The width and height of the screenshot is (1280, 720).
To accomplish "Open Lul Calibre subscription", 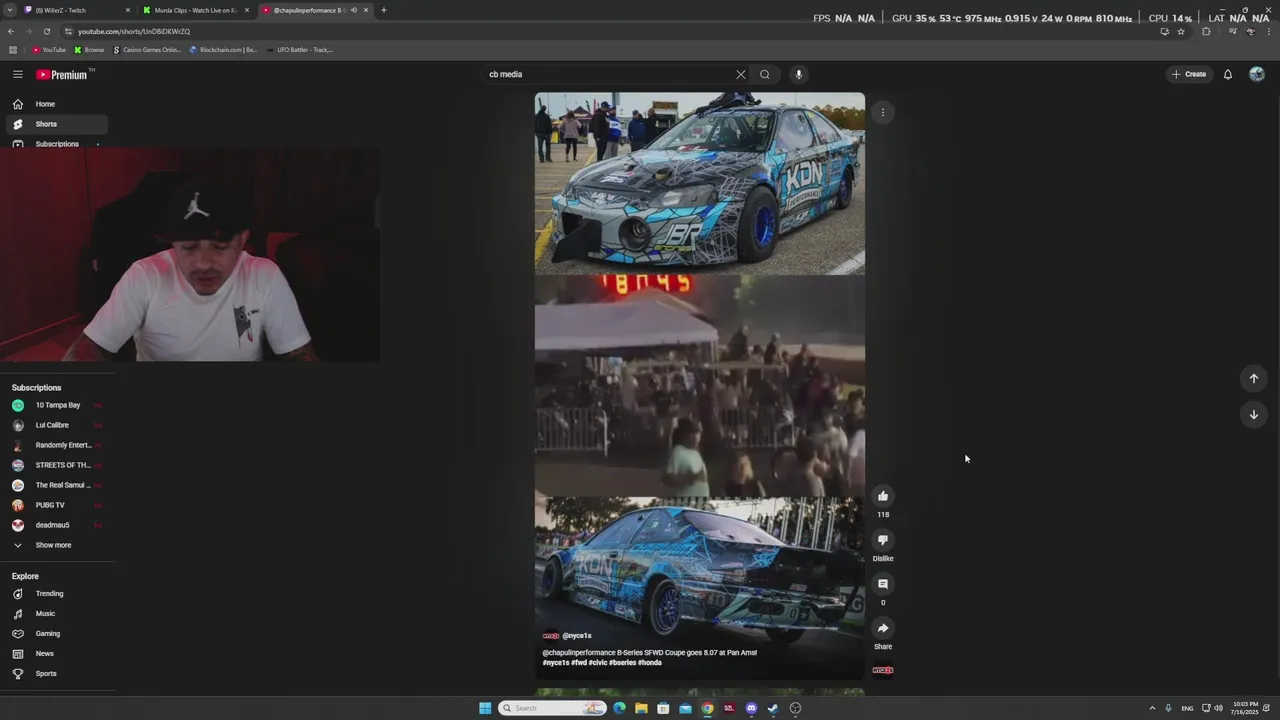I will [x=58, y=425].
